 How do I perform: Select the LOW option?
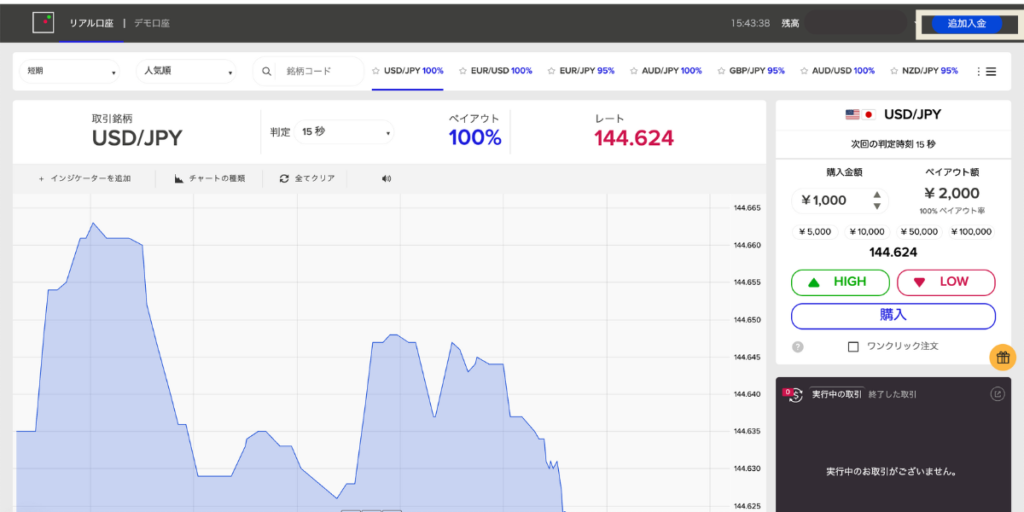click(x=945, y=282)
